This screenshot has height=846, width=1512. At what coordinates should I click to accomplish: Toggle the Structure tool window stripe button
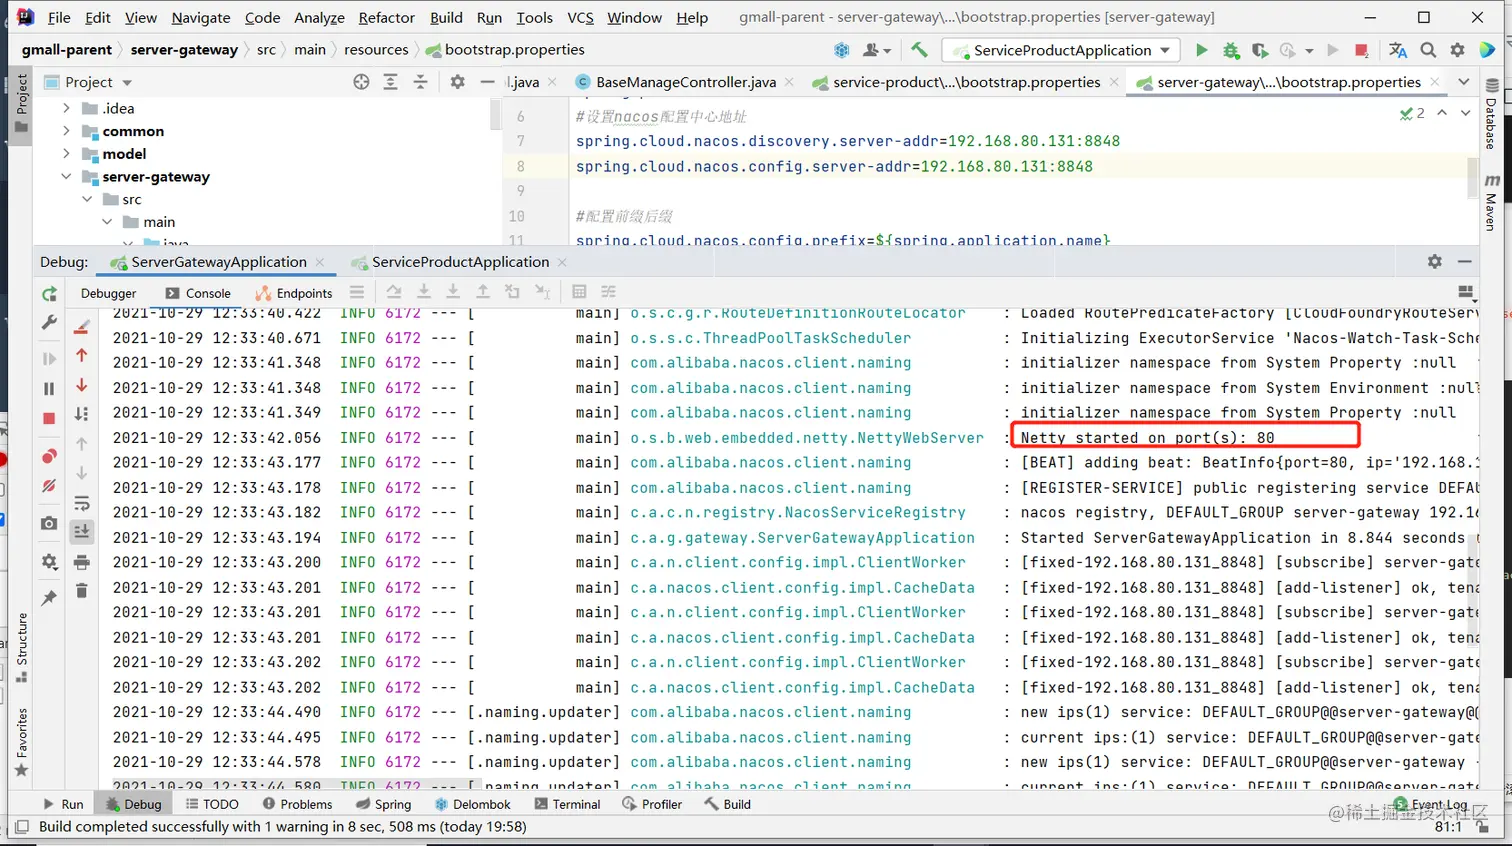tap(21, 648)
